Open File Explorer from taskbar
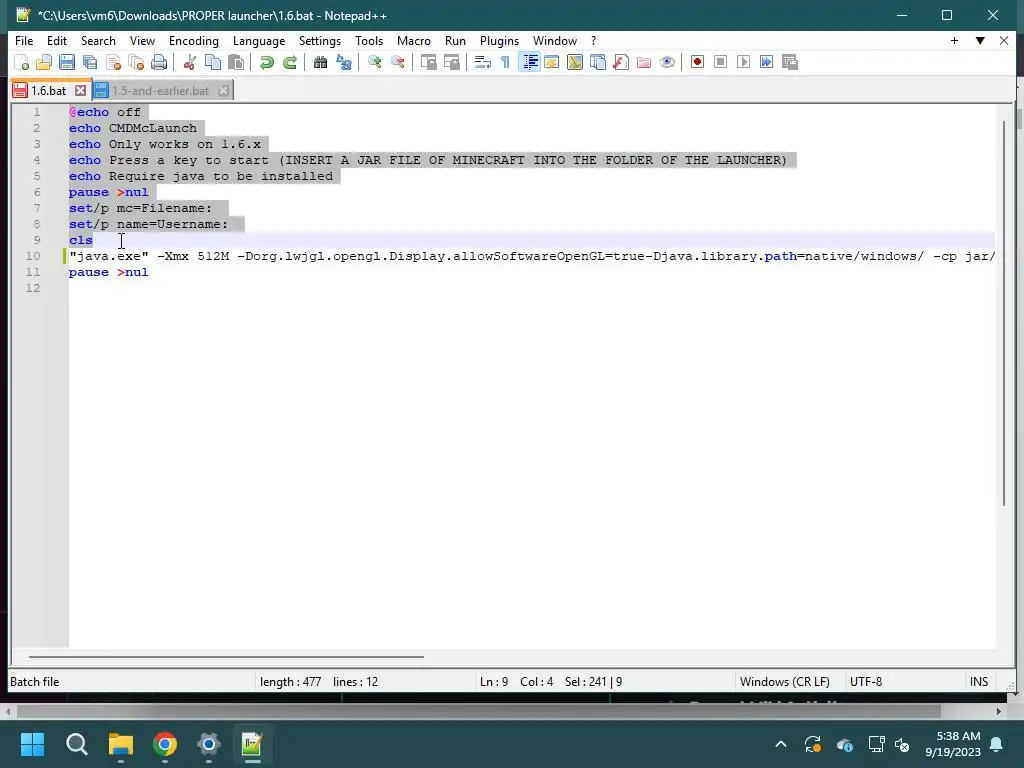1024x768 pixels. 121,744
